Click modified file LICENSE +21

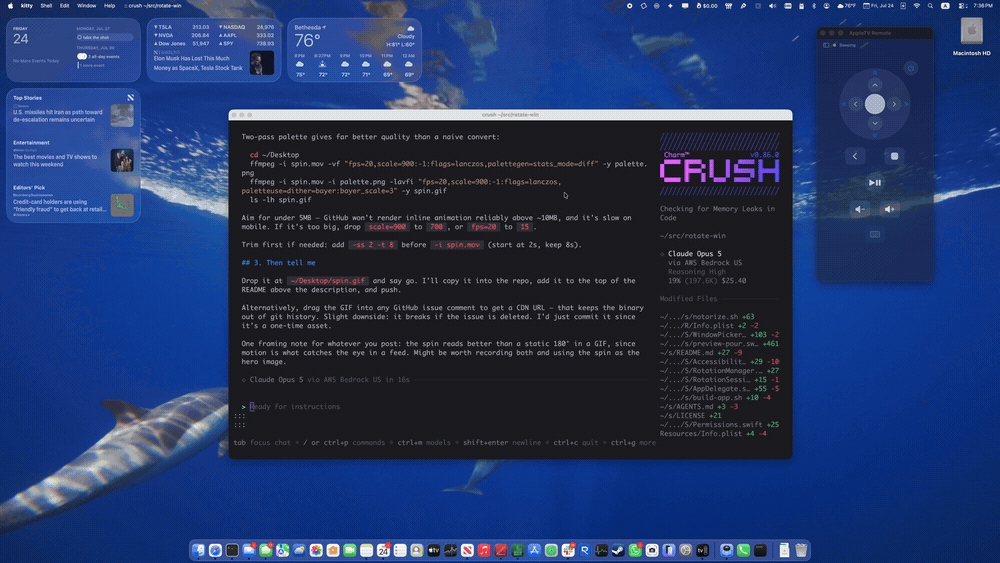(x=691, y=416)
